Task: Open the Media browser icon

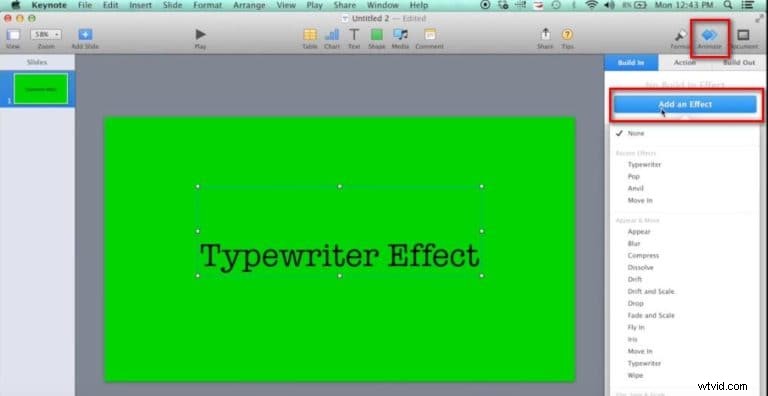Action: [400, 34]
